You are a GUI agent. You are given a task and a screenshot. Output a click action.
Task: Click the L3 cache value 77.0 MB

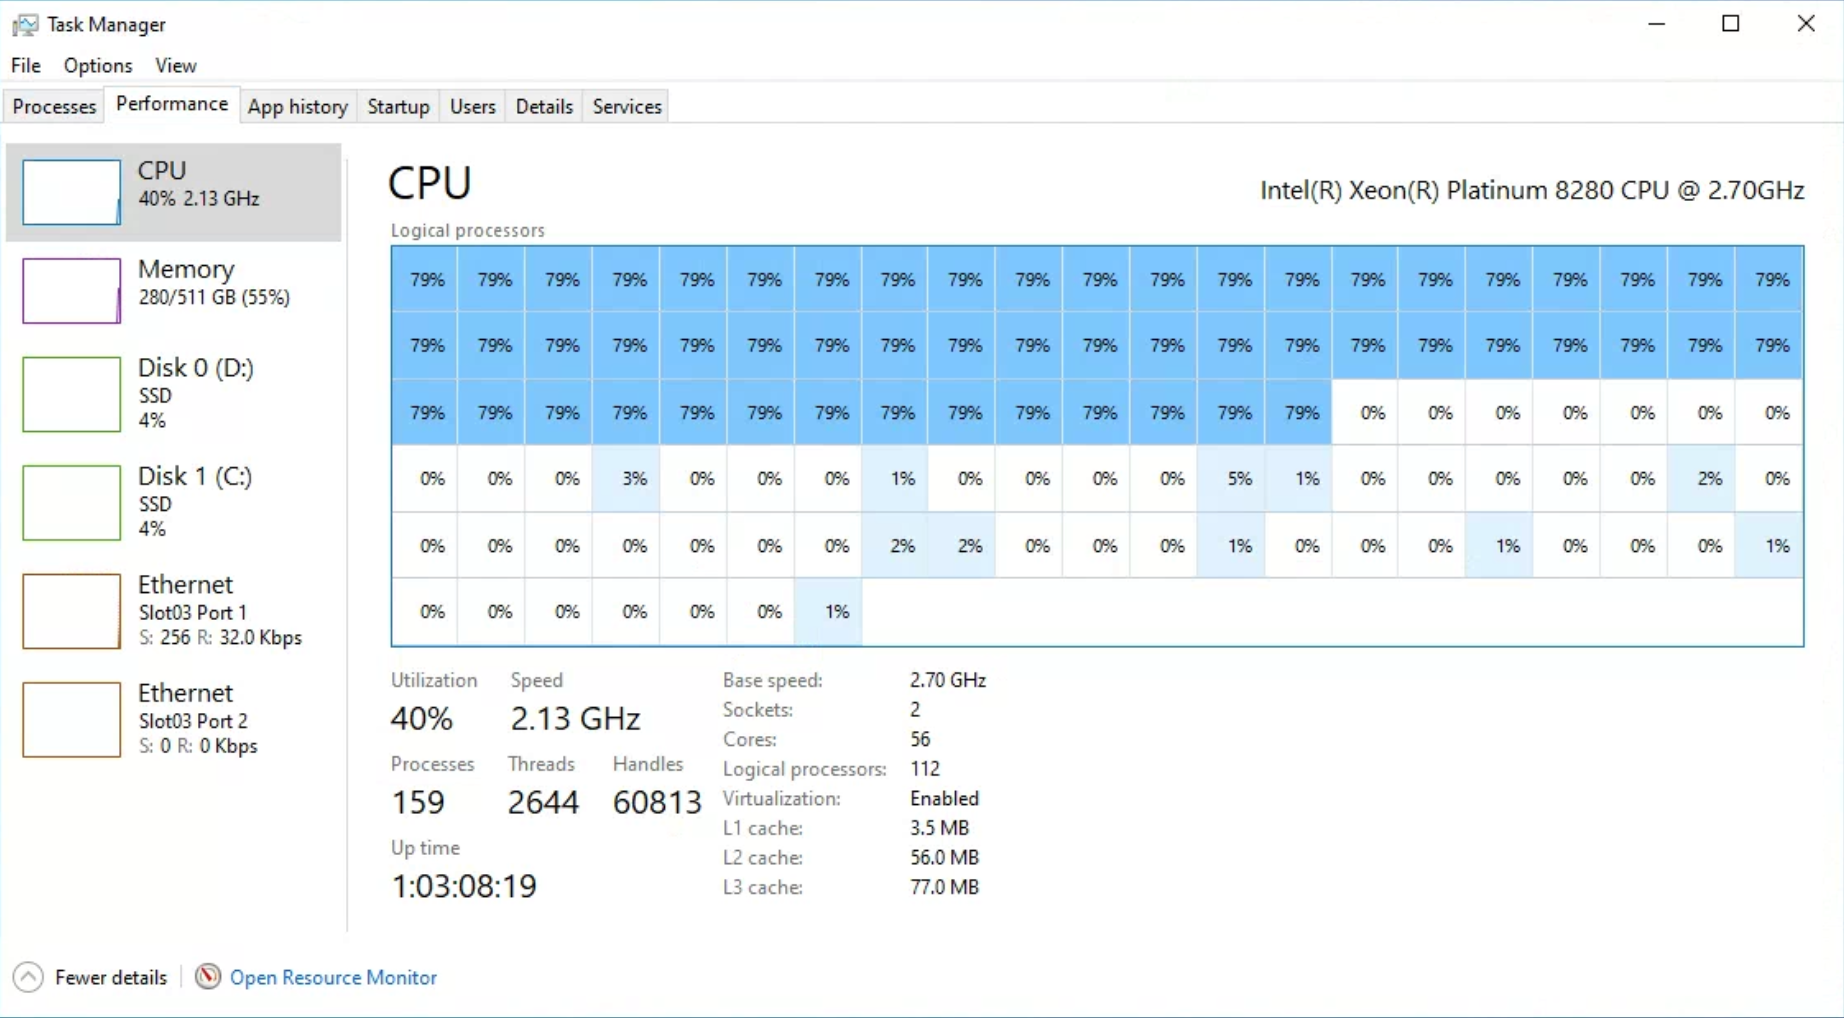945,887
